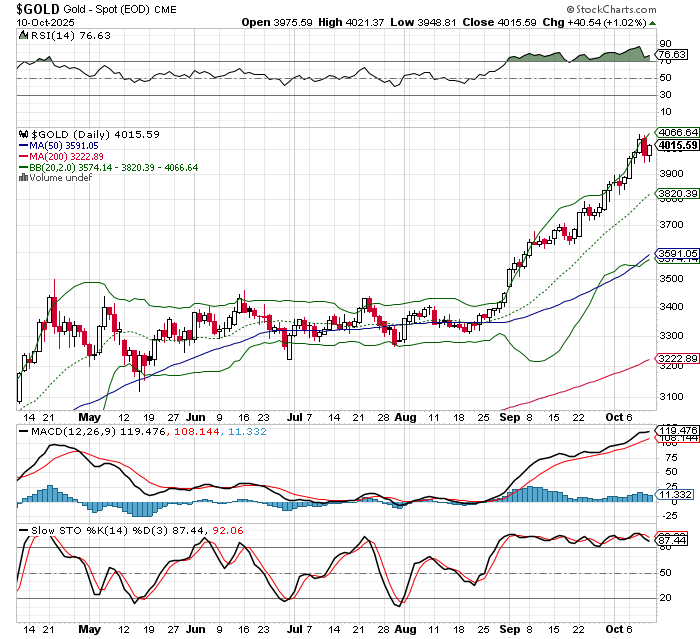The height and width of the screenshot is (639, 700).
Task: Click the RSI mountain icon beside RSI(14)
Action: point(22,34)
